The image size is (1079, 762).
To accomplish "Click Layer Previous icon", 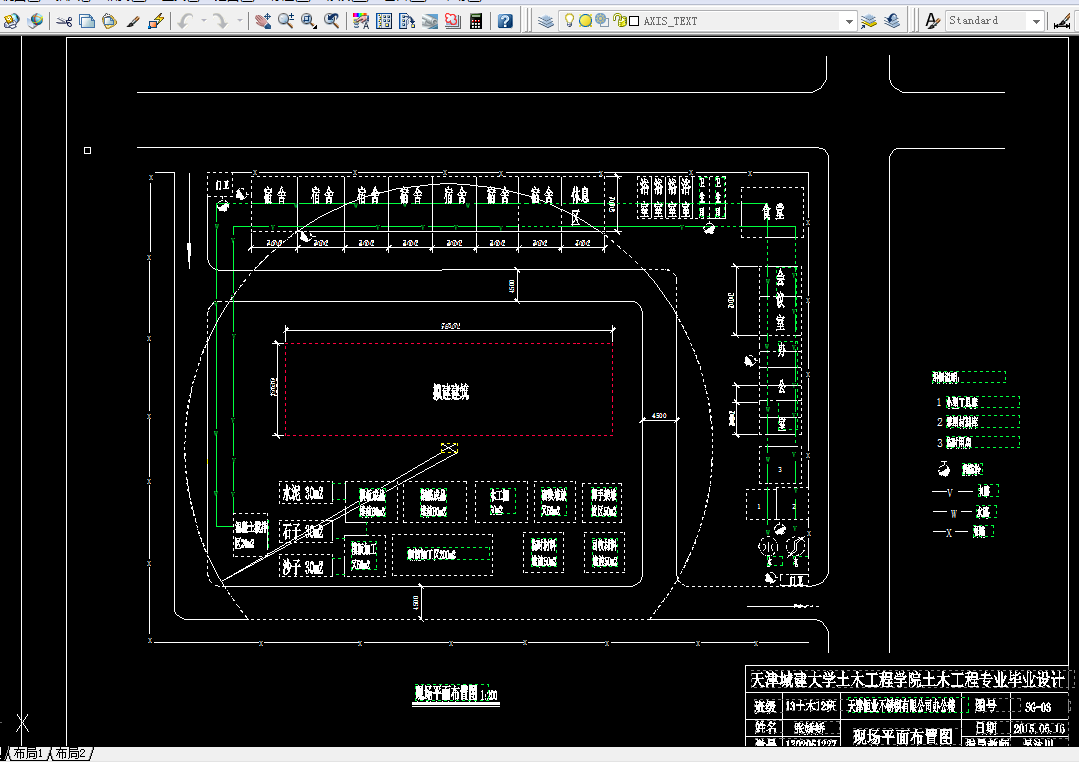I will (892, 21).
